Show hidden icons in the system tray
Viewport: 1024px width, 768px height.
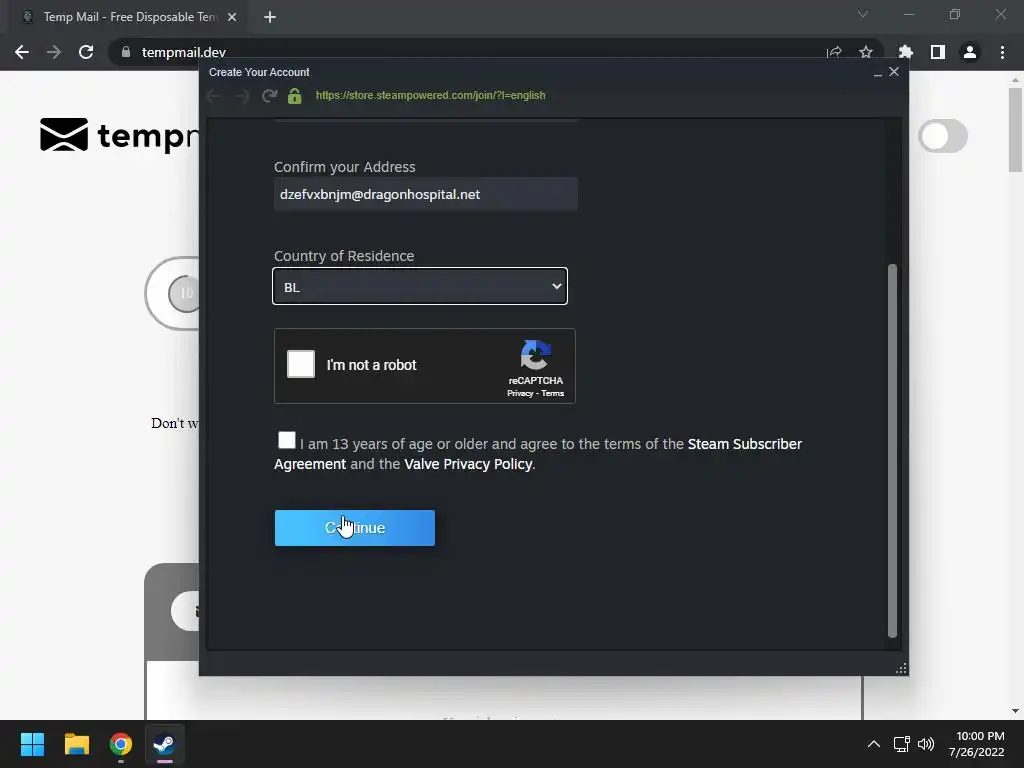pos(874,744)
